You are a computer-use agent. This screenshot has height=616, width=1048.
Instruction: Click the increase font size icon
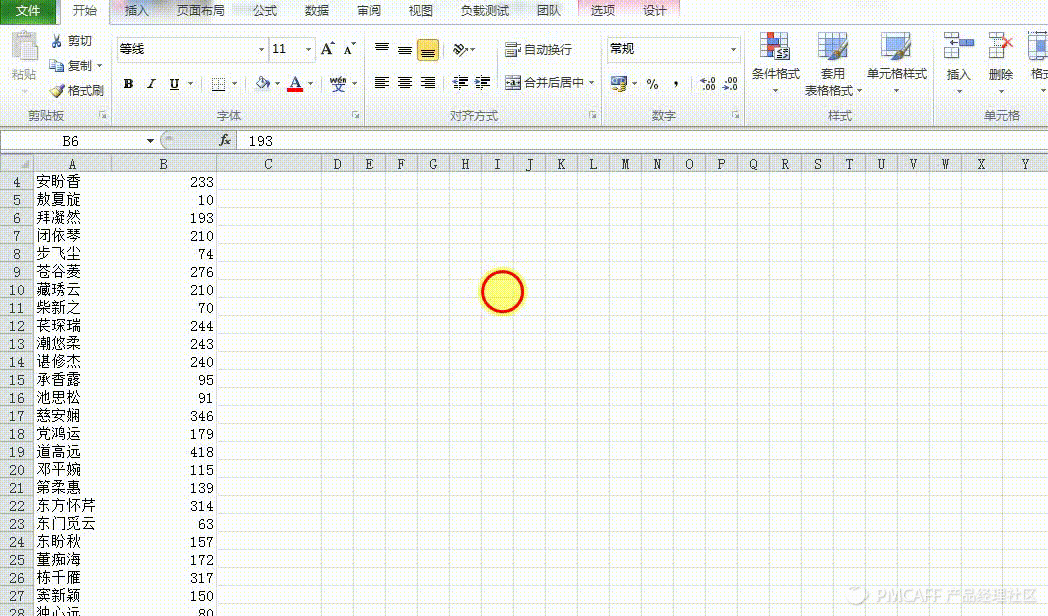tap(328, 49)
